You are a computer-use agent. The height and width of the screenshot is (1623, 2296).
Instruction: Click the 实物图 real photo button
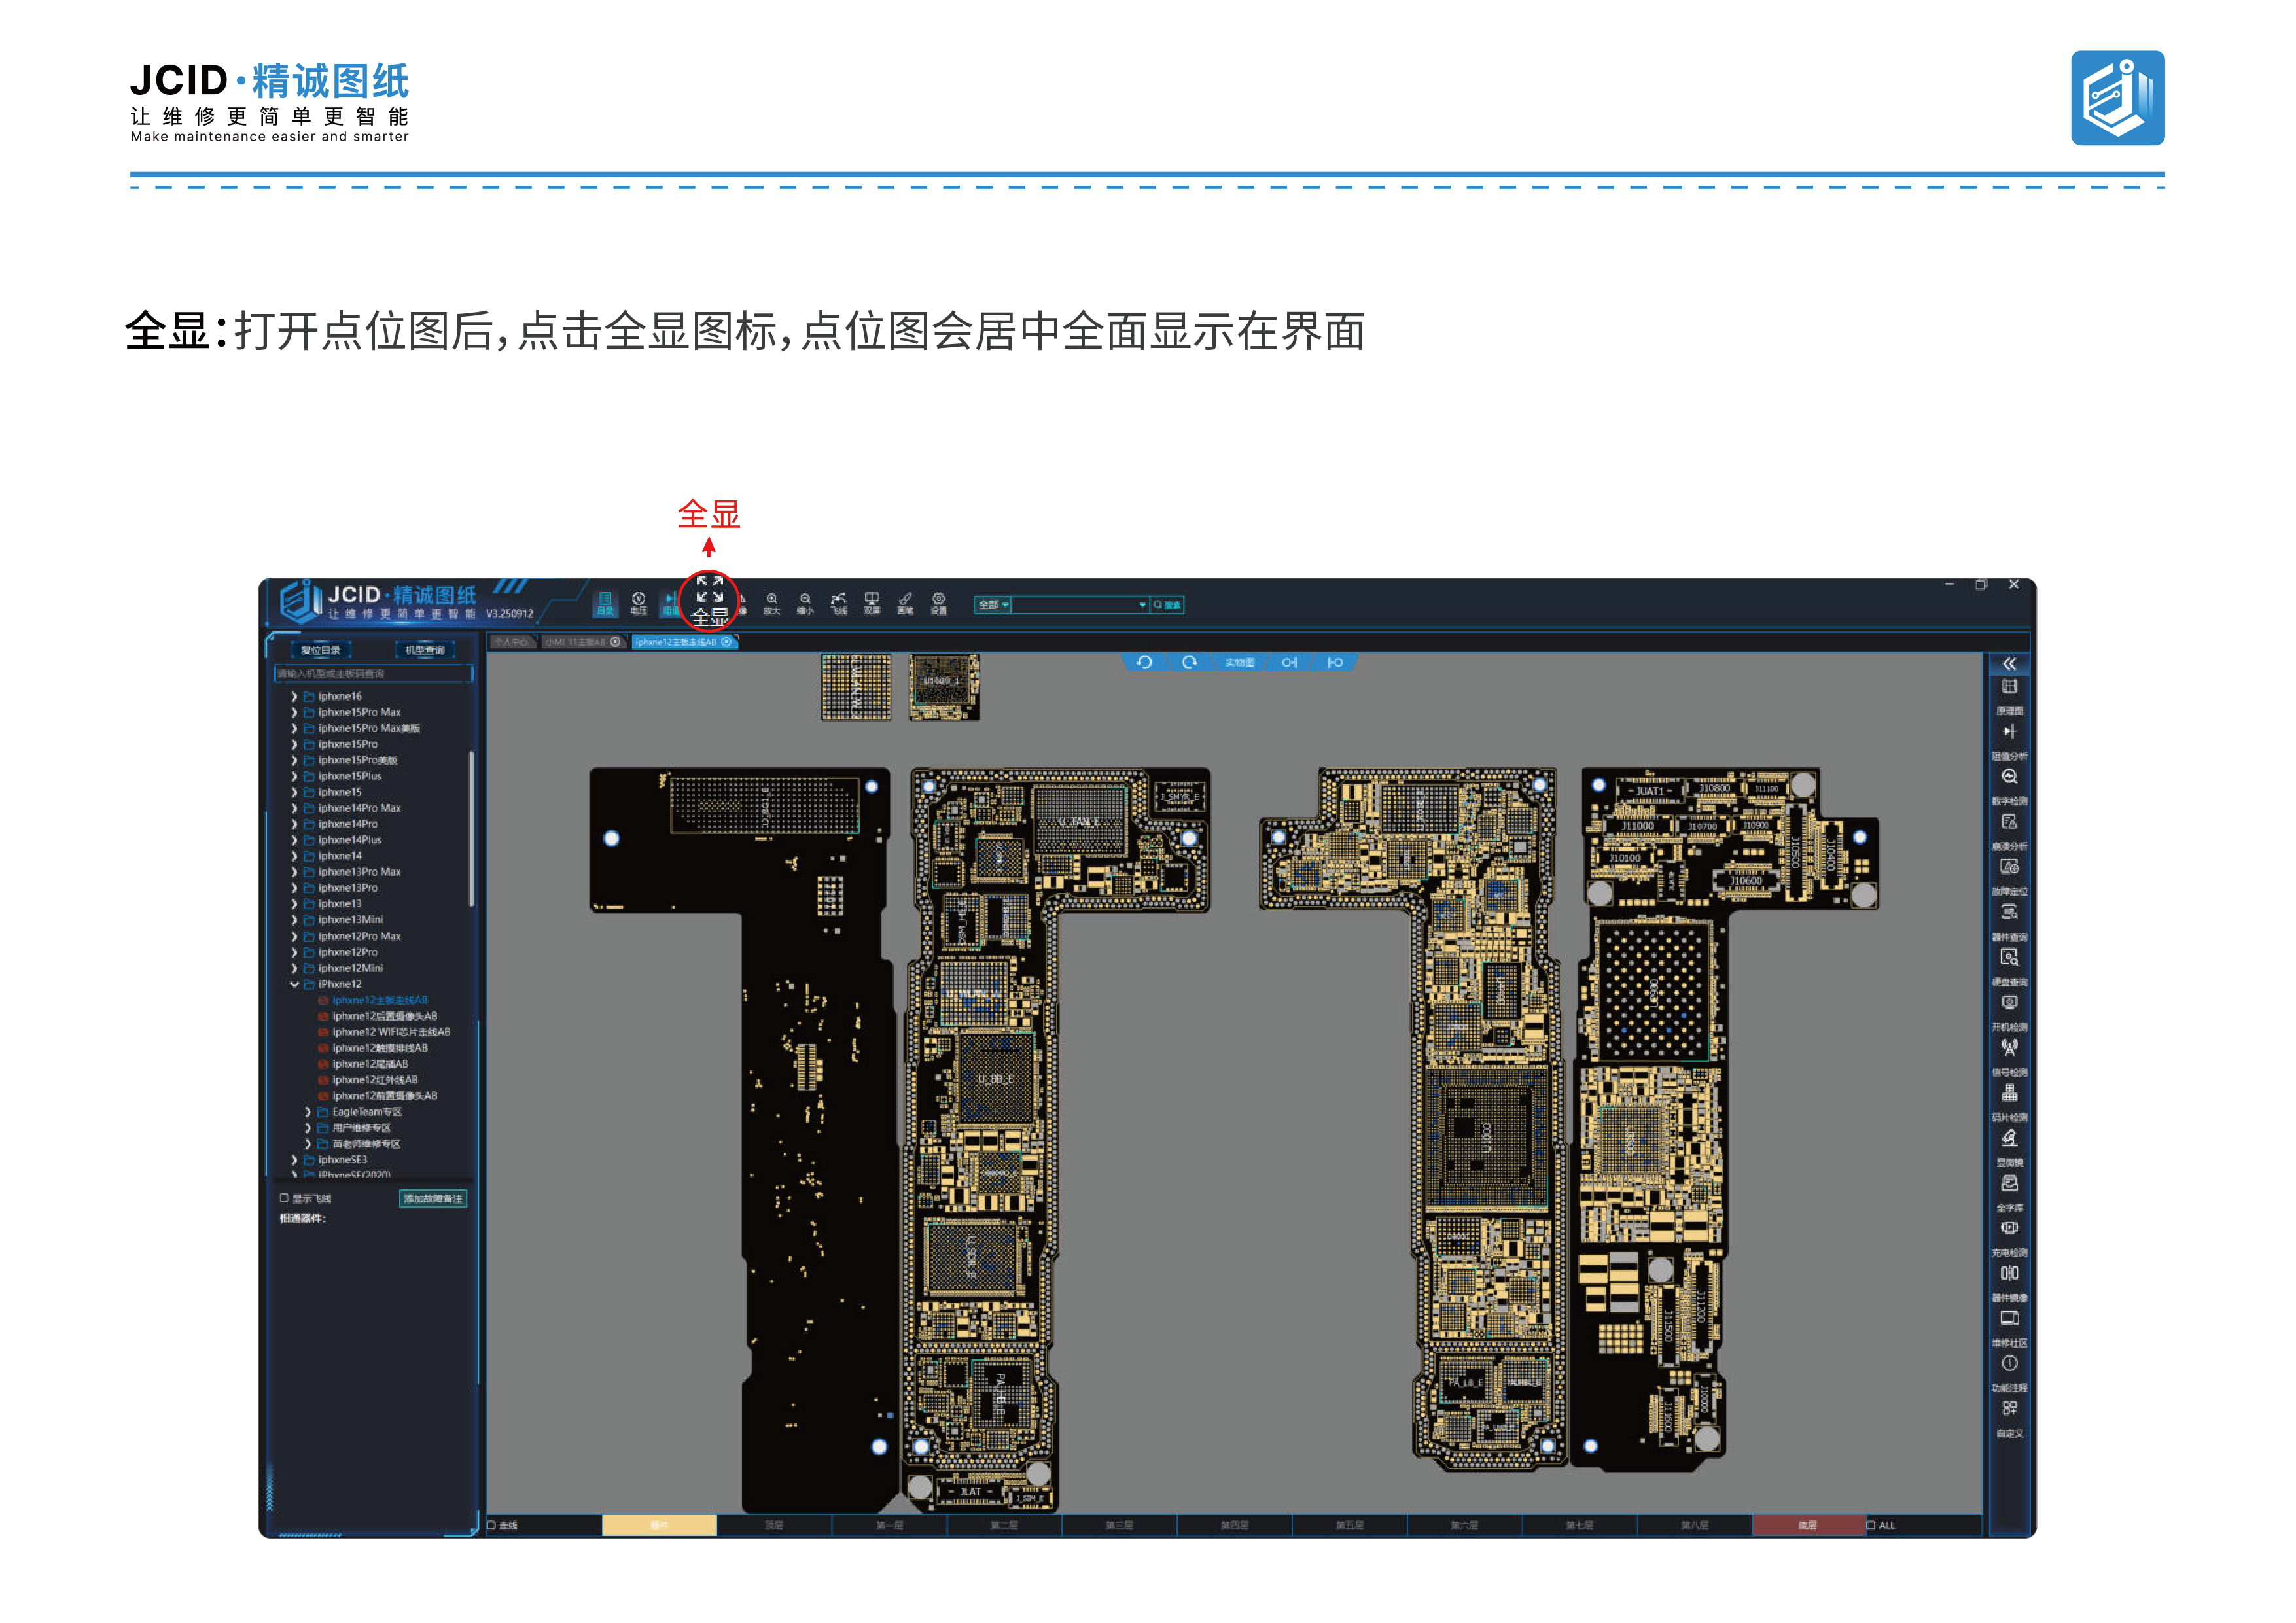tap(1239, 662)
